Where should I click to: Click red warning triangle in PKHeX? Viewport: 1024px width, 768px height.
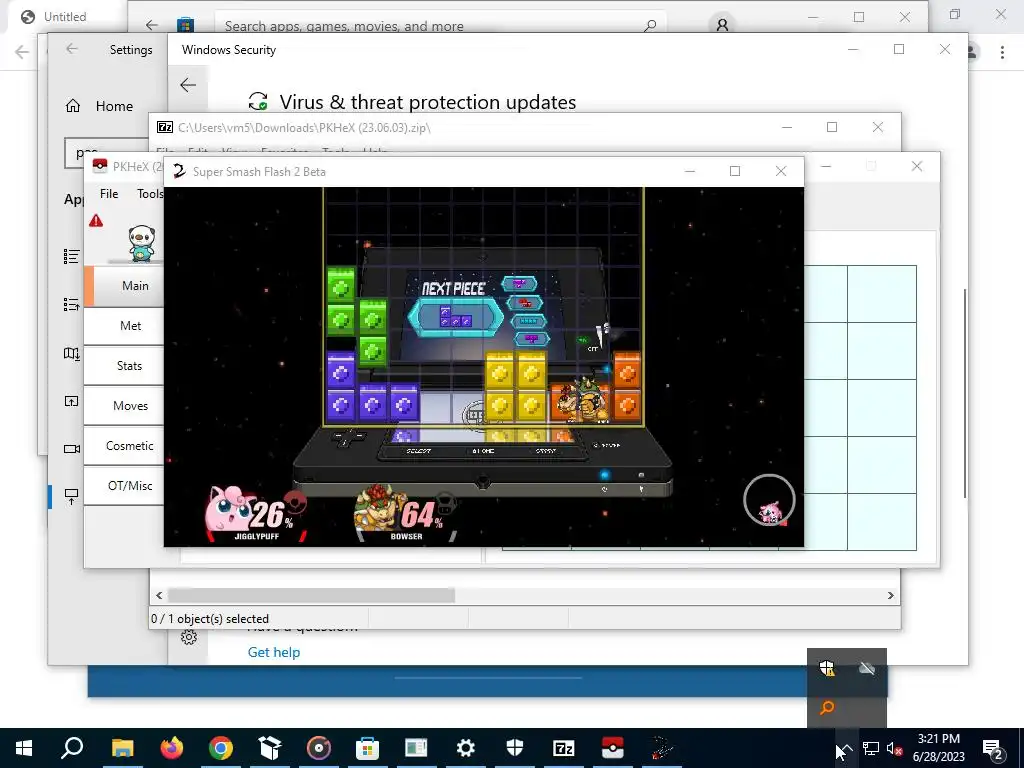tap(96, 221)
